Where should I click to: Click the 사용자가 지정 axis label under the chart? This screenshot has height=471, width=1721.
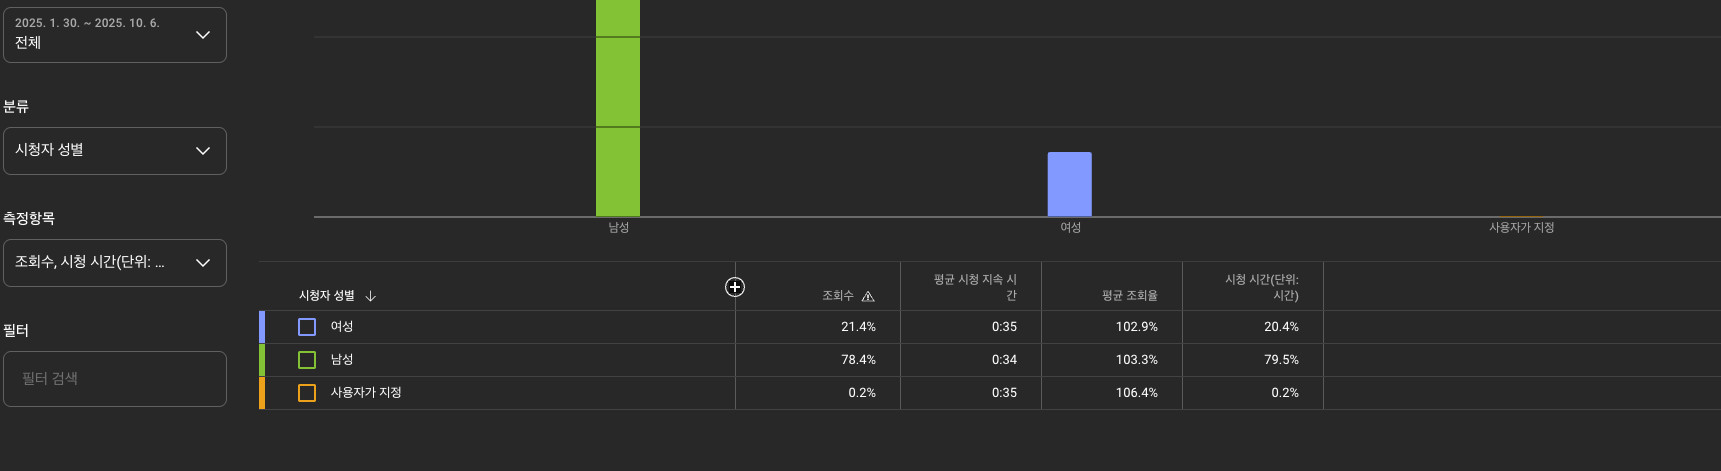1521,228
